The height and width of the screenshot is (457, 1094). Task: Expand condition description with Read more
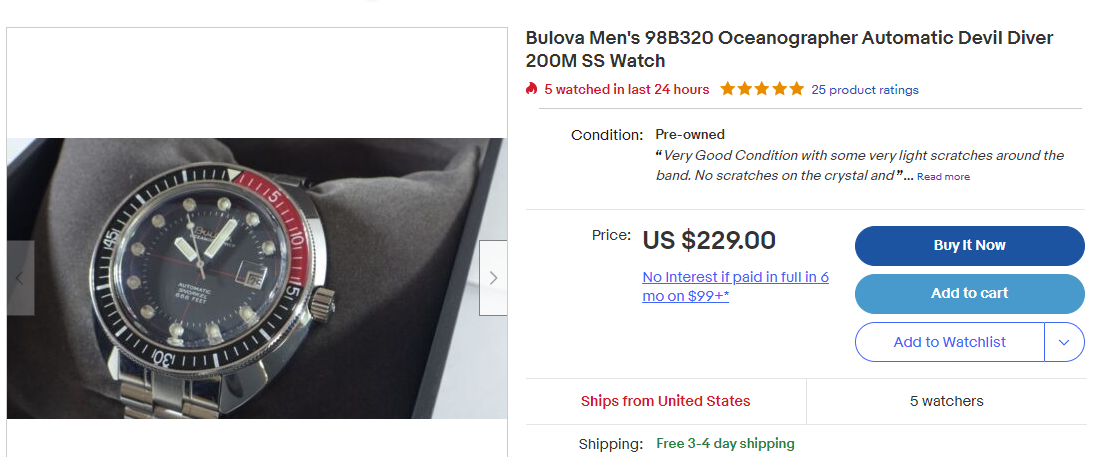[x=943, y=177]
